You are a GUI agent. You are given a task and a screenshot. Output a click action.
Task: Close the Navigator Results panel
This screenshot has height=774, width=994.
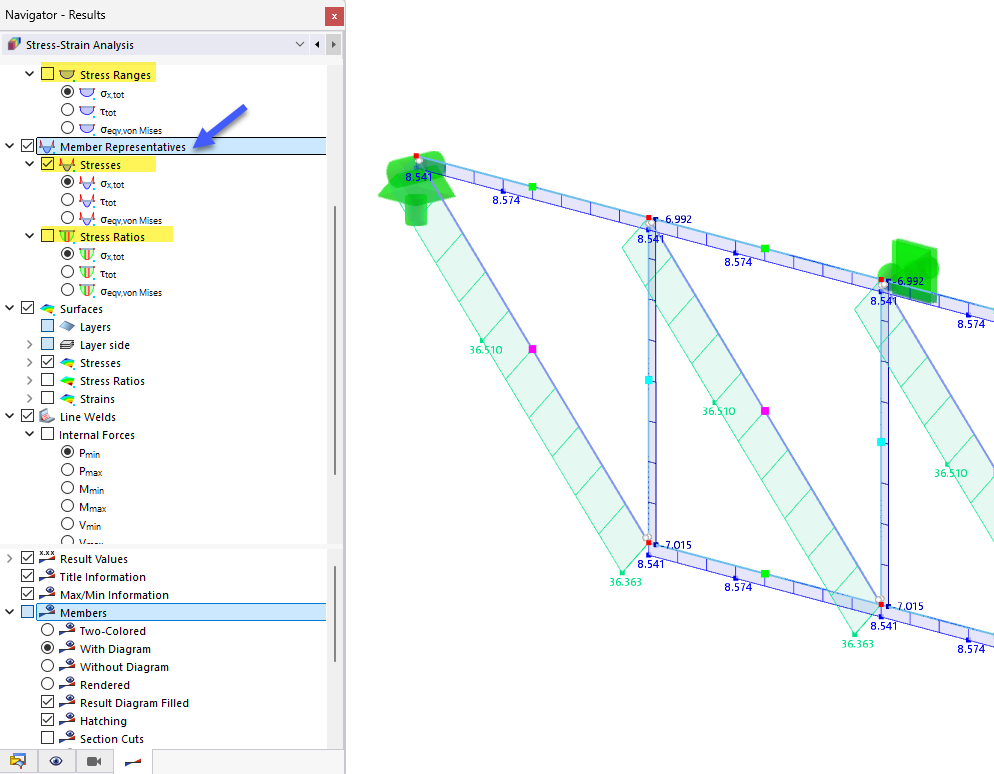pyautogui.click(x=334, y=16)
